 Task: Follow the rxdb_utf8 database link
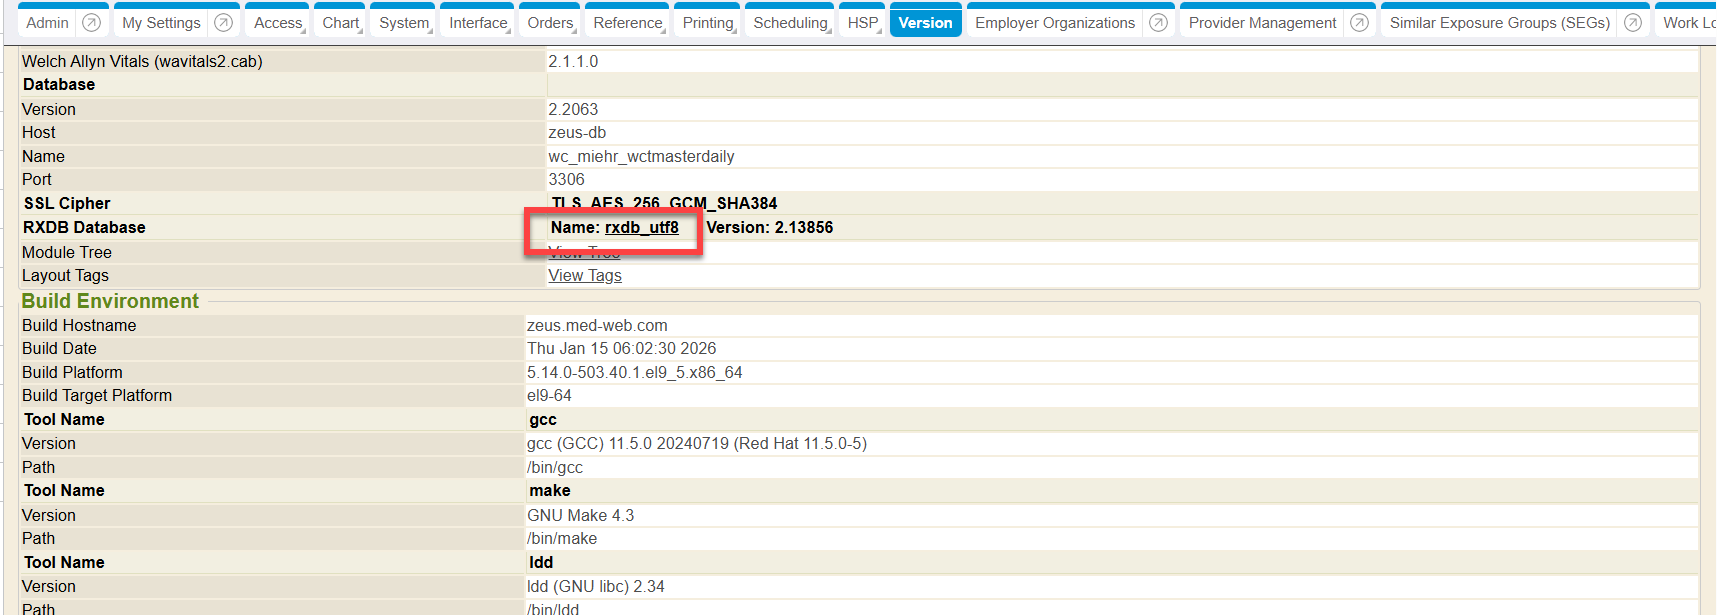click(x=641, y=228)
